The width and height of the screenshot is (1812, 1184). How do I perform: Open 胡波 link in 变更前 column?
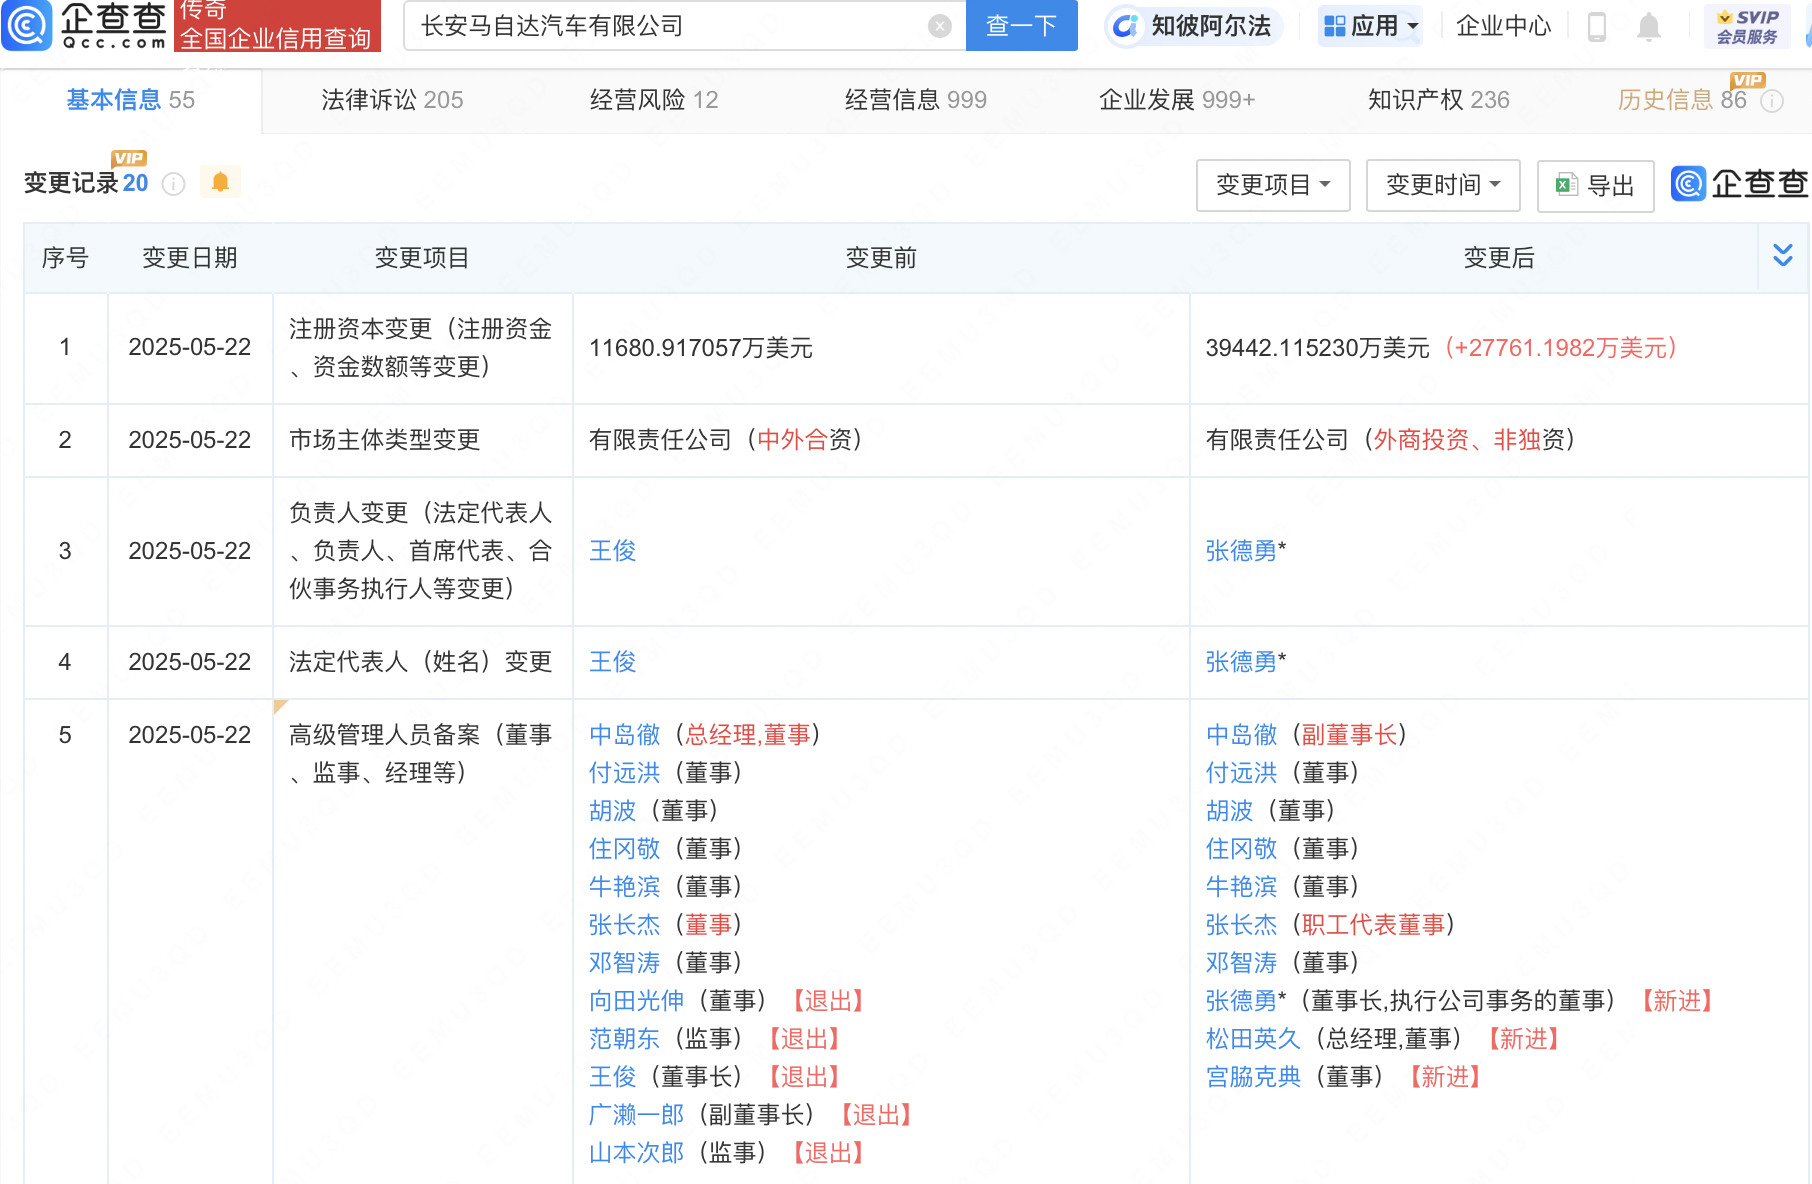(x=613, y=811)
